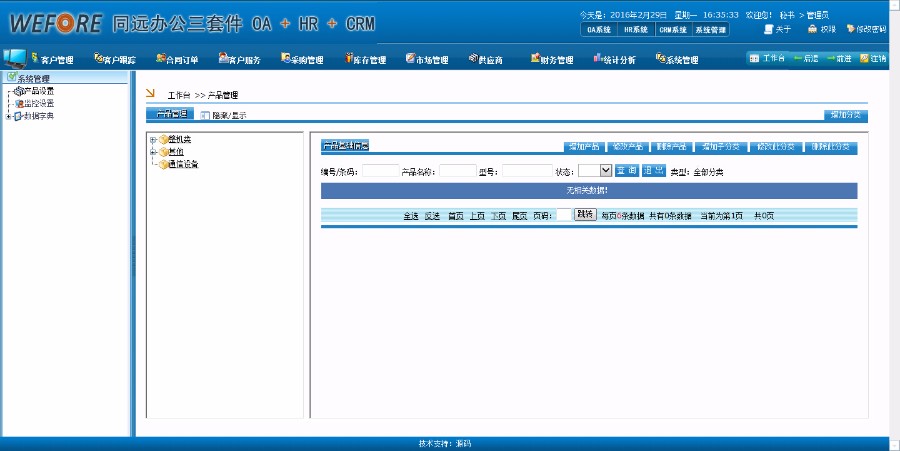900x451 pixels.
Task: Click the 客户服务 person icon
Action: [x=223, y=57]
